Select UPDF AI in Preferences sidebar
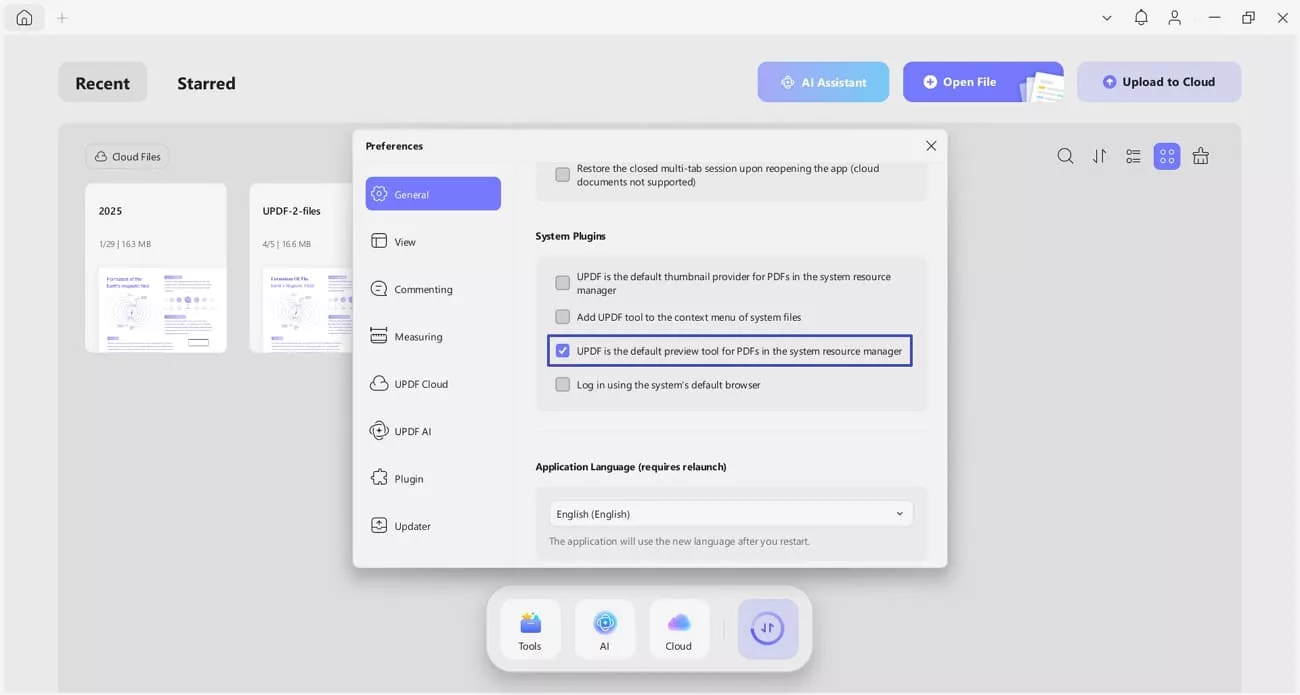The width and height of the screenshot is (1300, 695). pos(433,431)
